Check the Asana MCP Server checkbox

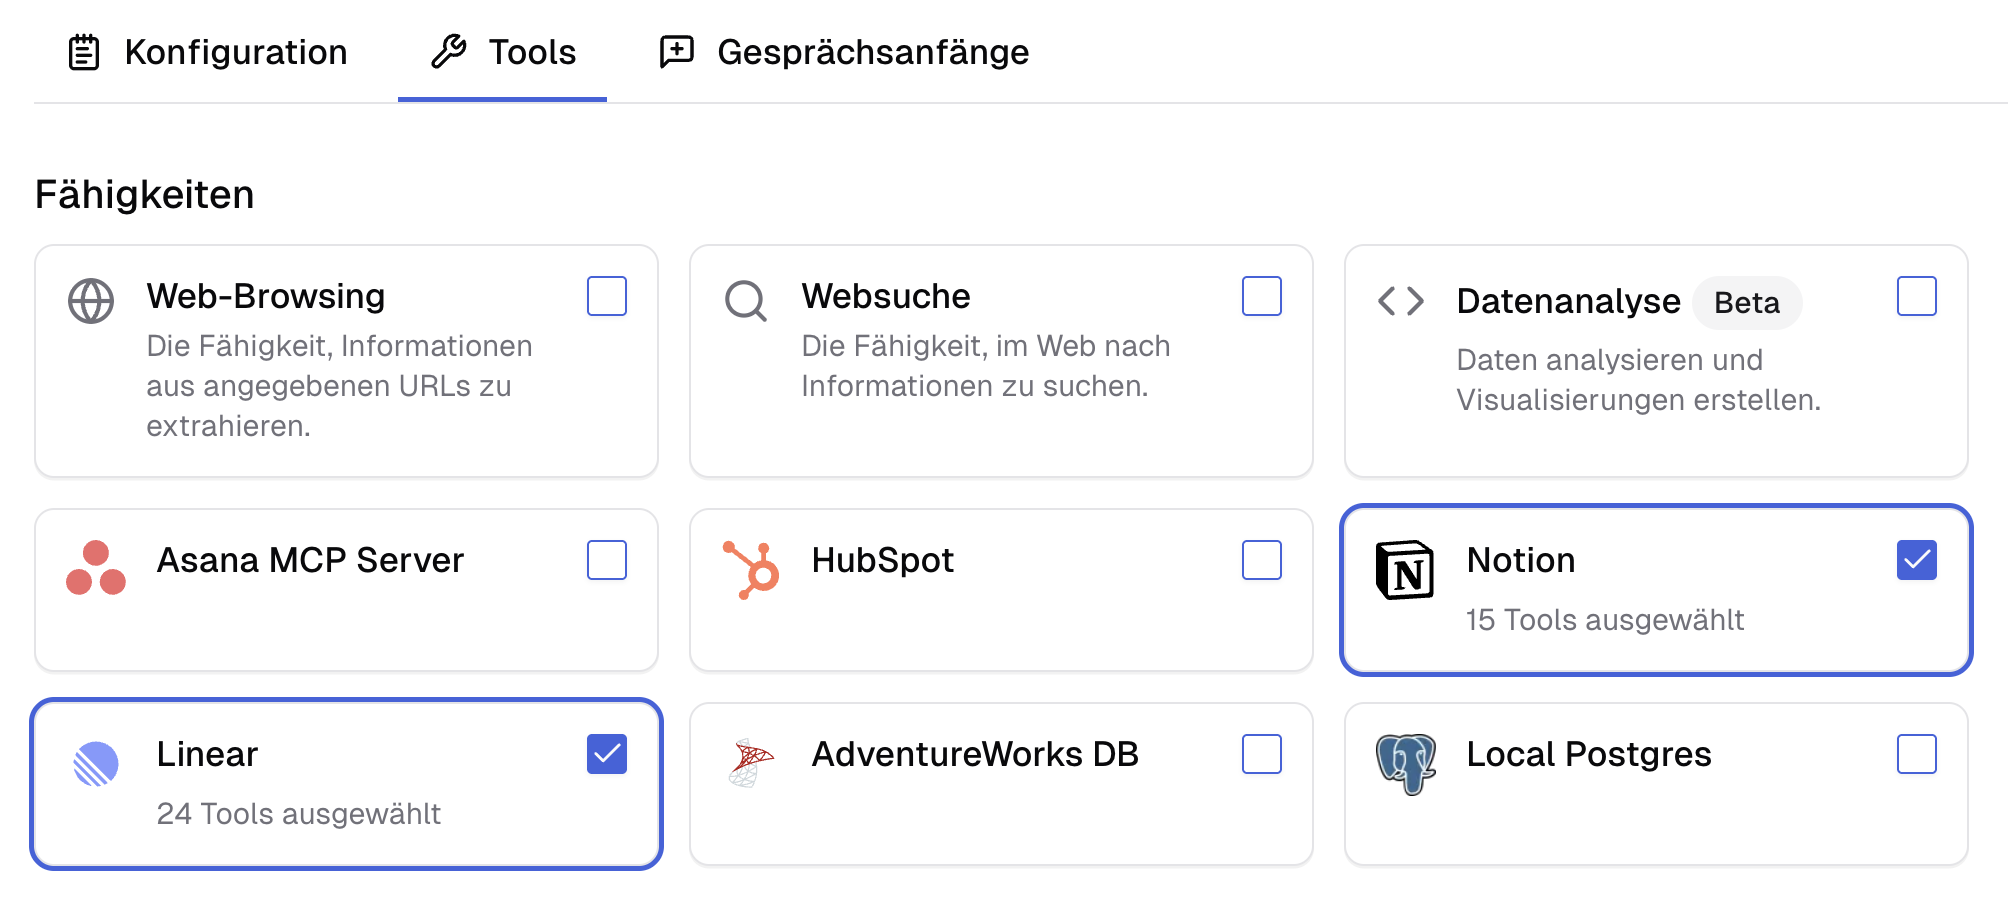607,560
